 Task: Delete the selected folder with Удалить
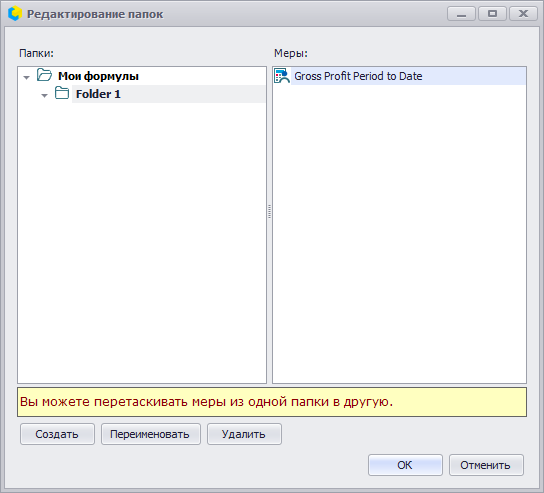coord(244,434)
